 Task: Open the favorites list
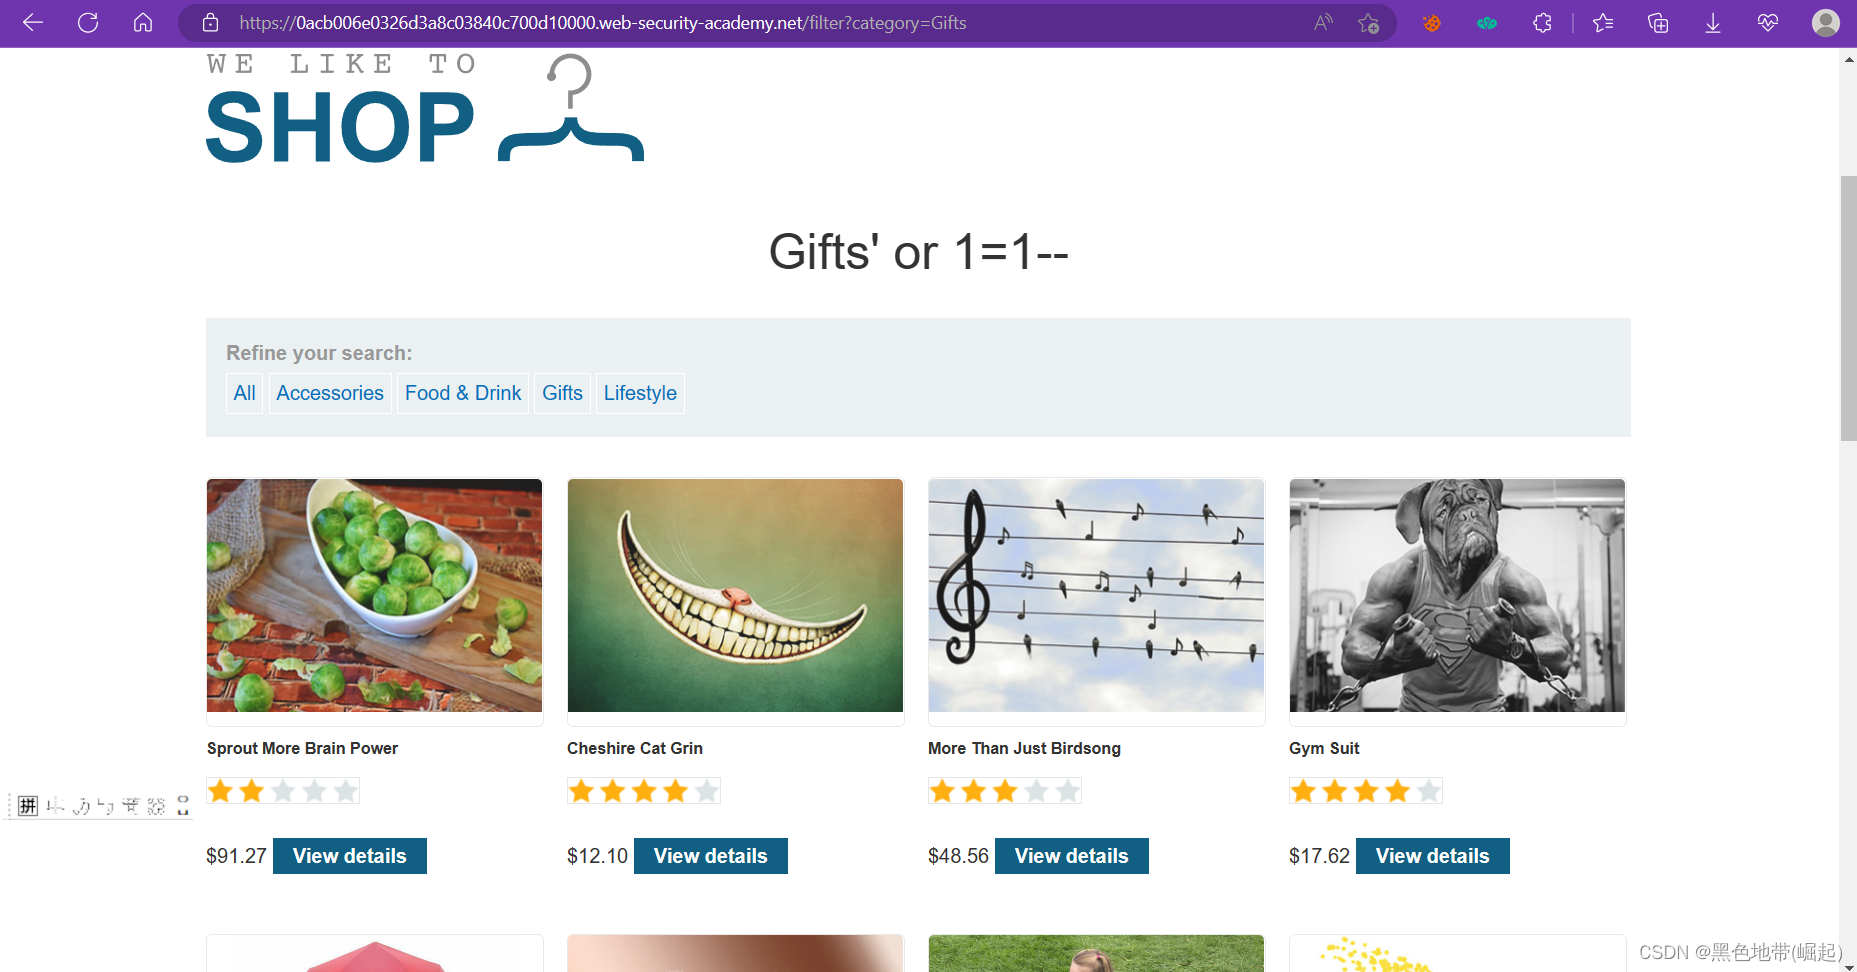coord(1603,23)
